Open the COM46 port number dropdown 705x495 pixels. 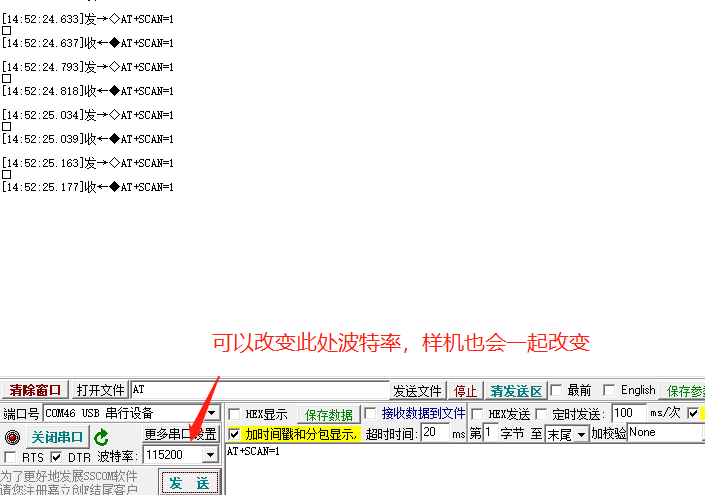(x=211, y=413)
